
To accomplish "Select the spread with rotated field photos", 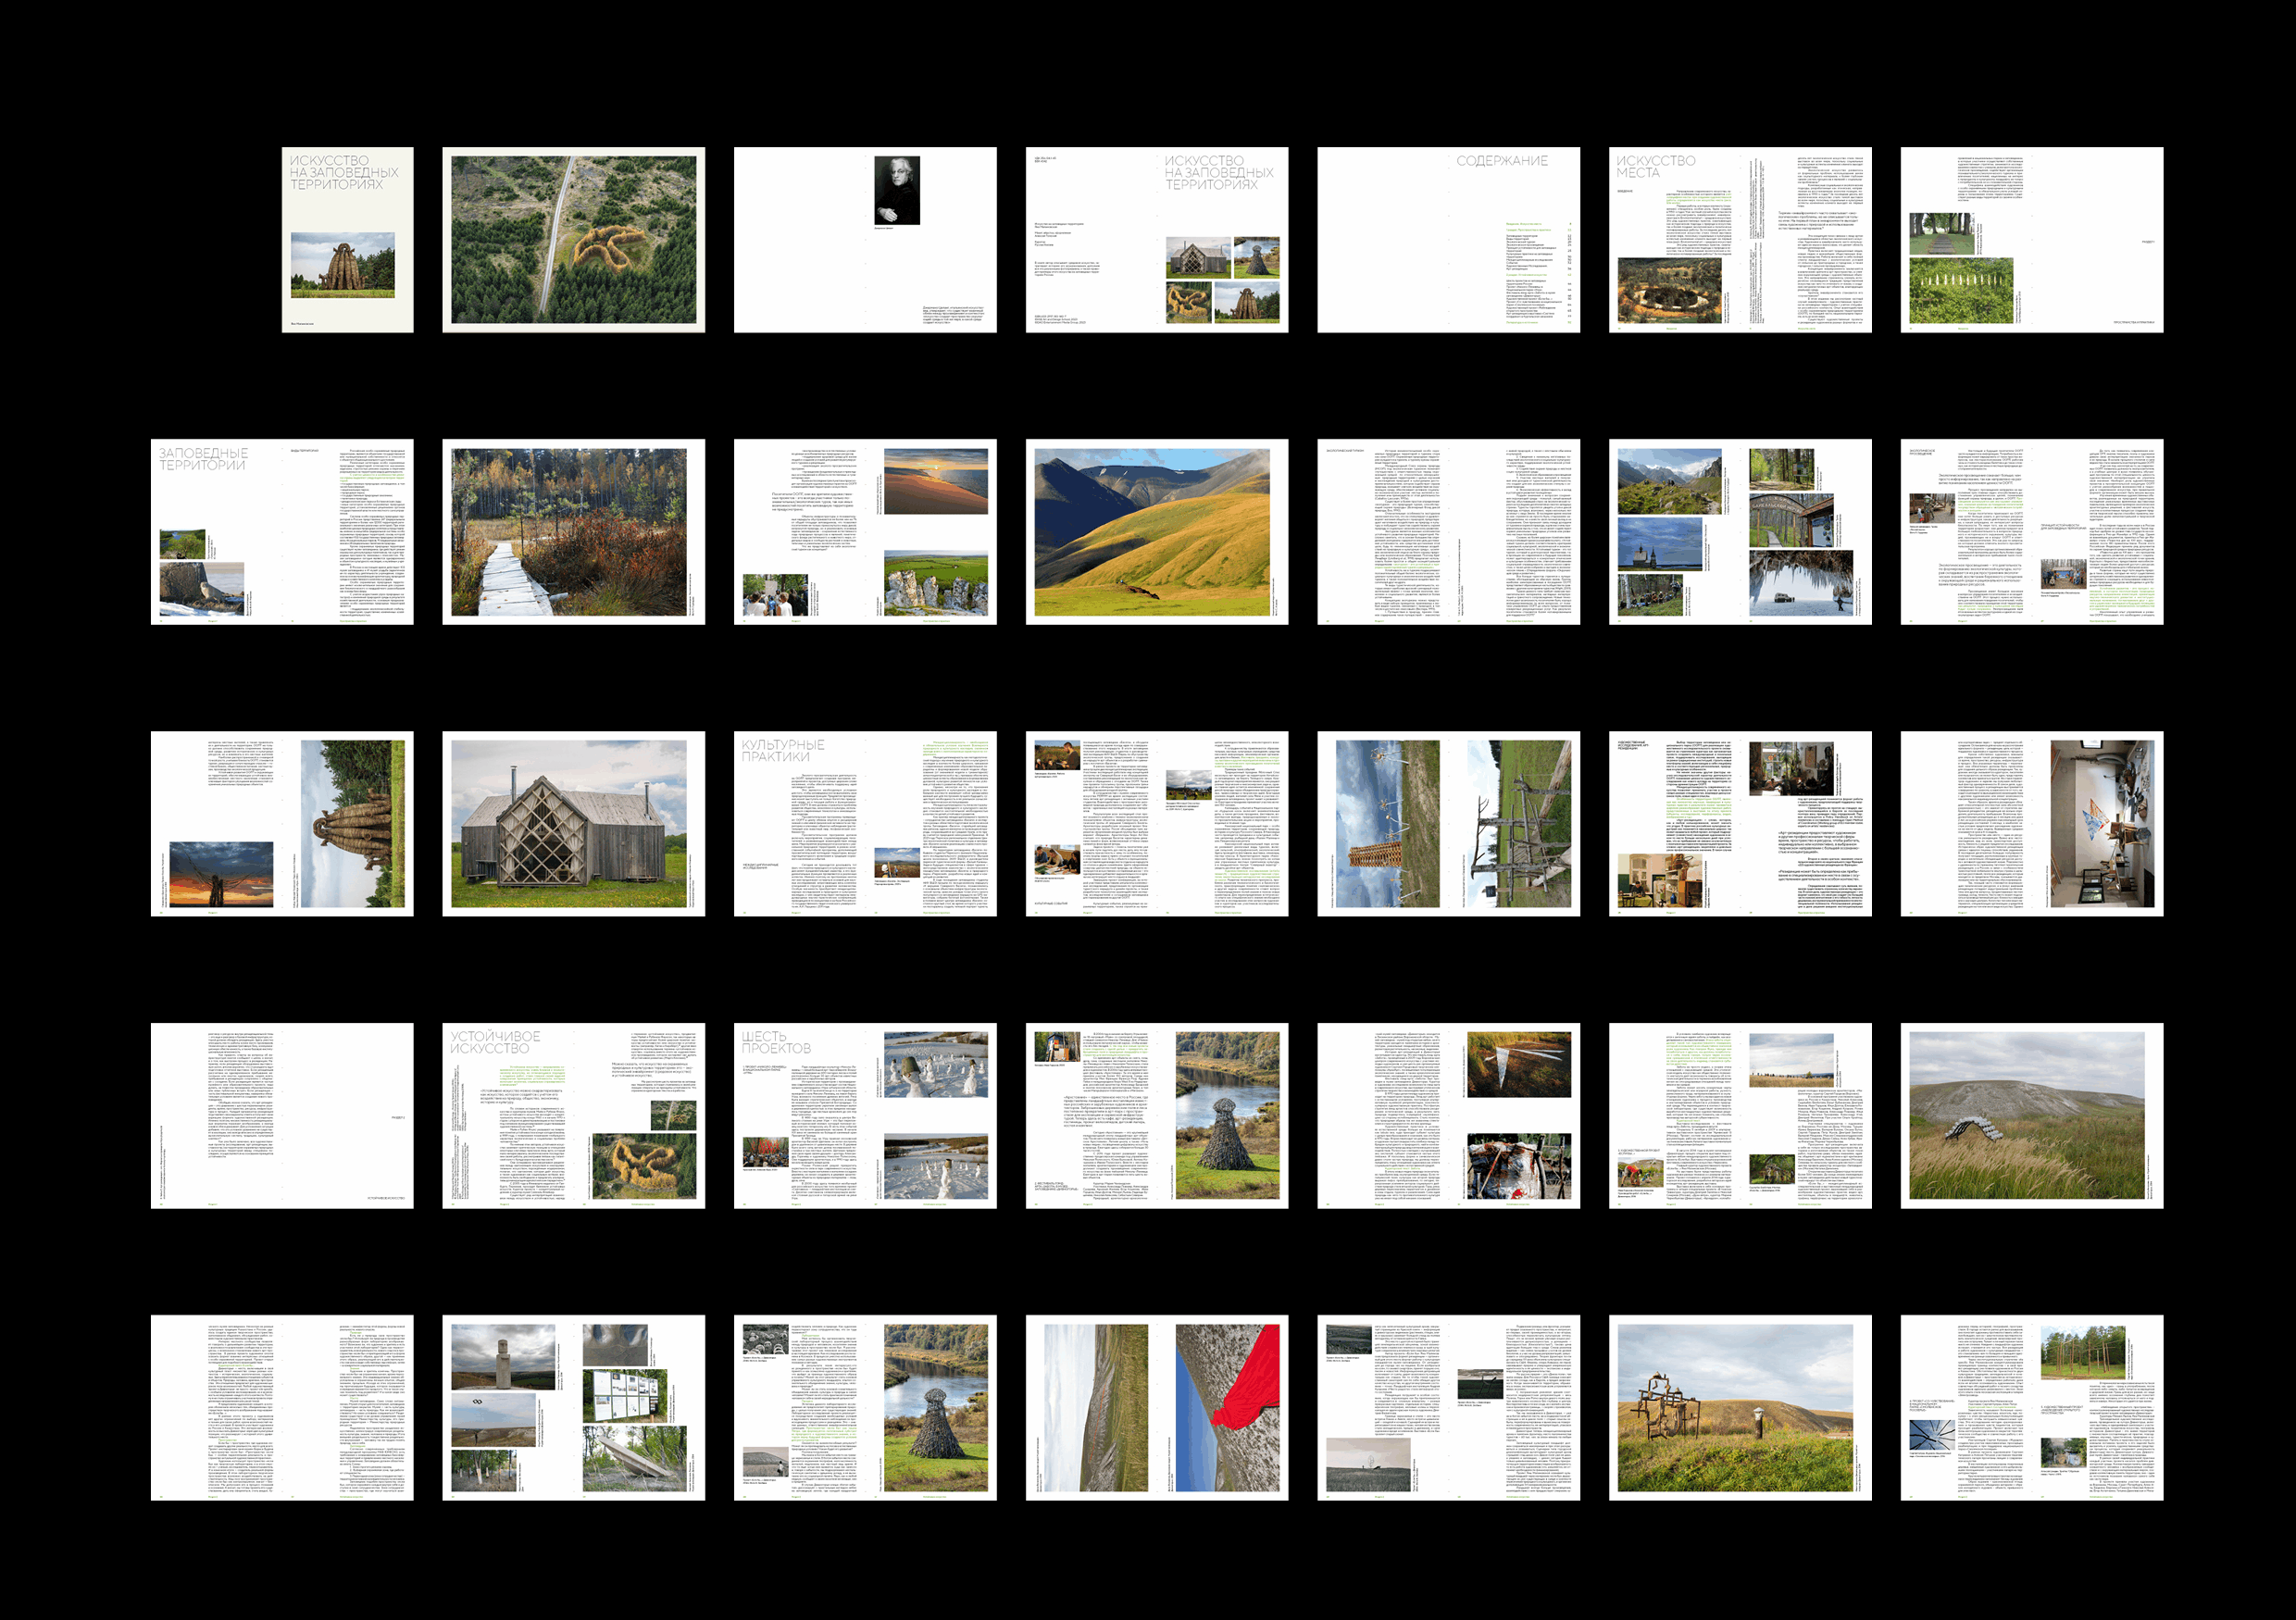I will pyautogui.click(x=1448, y=824).
